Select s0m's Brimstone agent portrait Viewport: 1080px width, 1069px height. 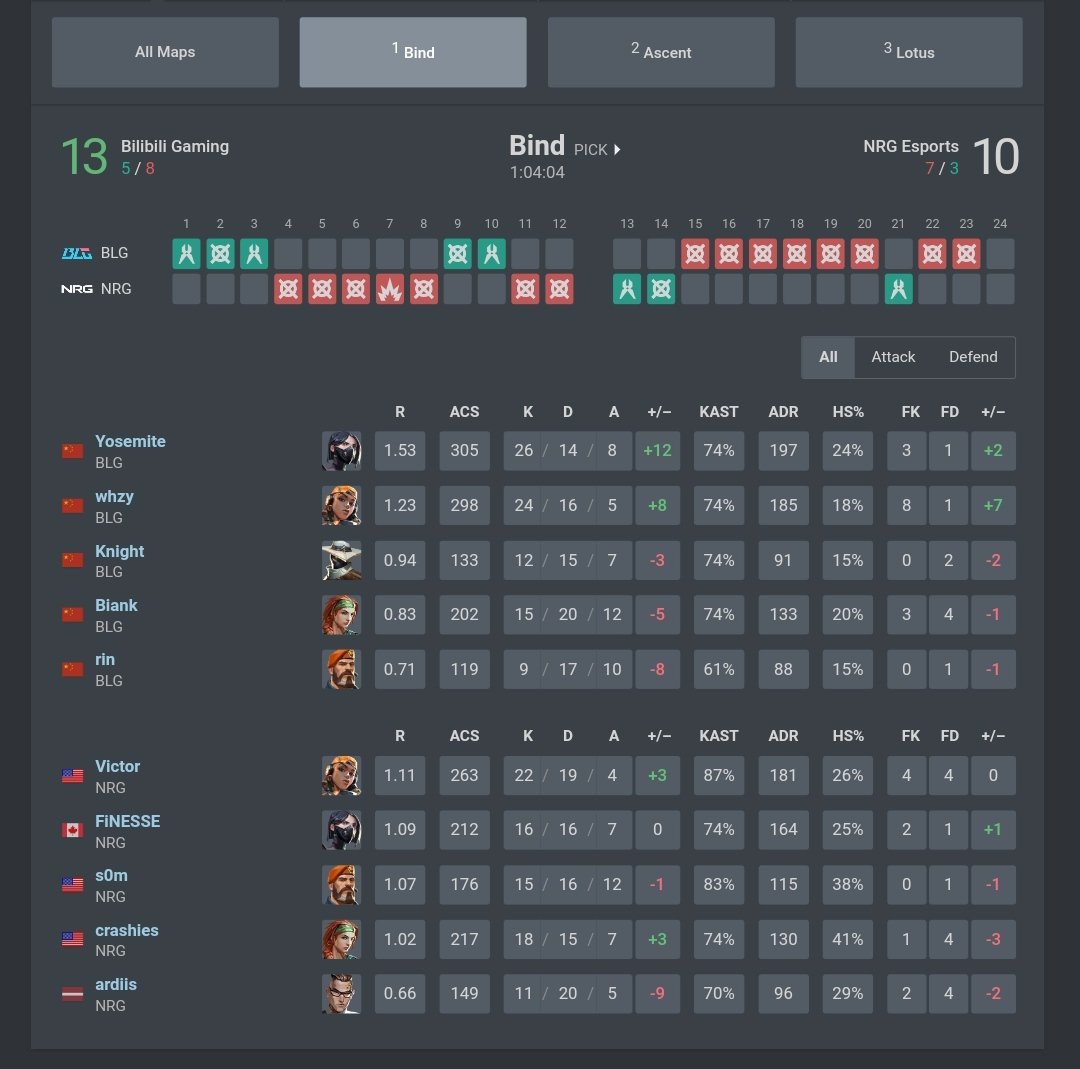[341, 884]
